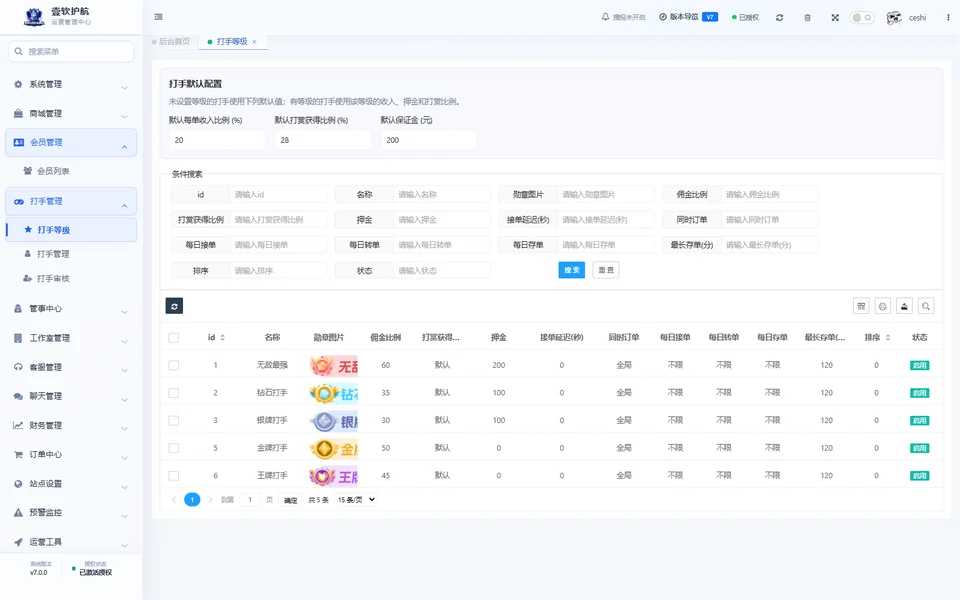This screenshot has height=600, width=960.
Task: Check the checkbox for 银牌打手 row
Action: point(174,421)
